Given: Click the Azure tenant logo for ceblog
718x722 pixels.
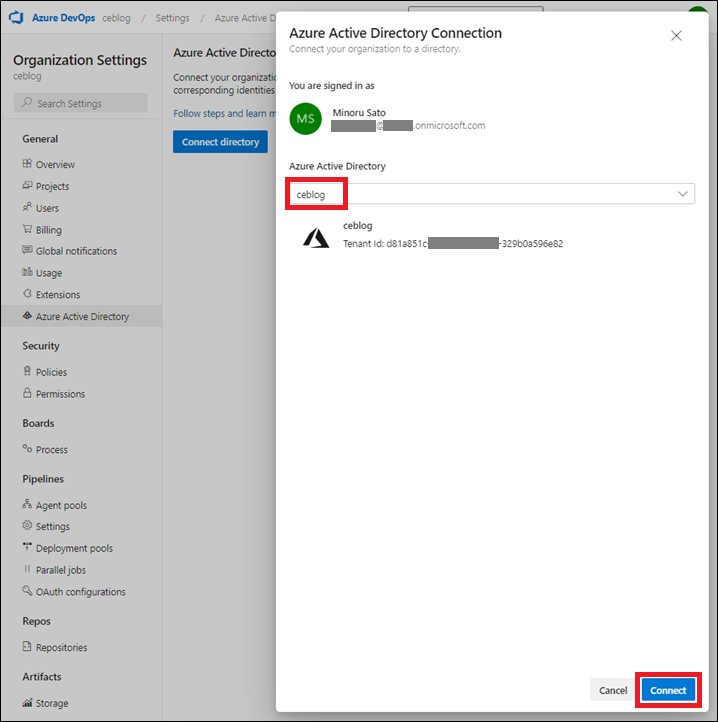Looking at the screenshot, I should (x=316, y=238).
